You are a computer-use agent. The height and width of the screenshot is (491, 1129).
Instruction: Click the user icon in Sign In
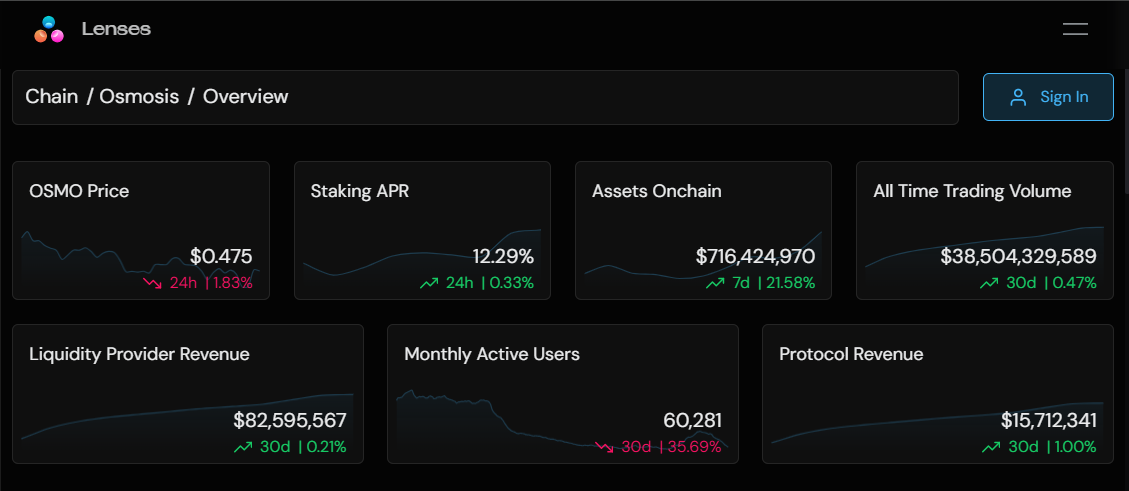click(x=1018, y=97)
